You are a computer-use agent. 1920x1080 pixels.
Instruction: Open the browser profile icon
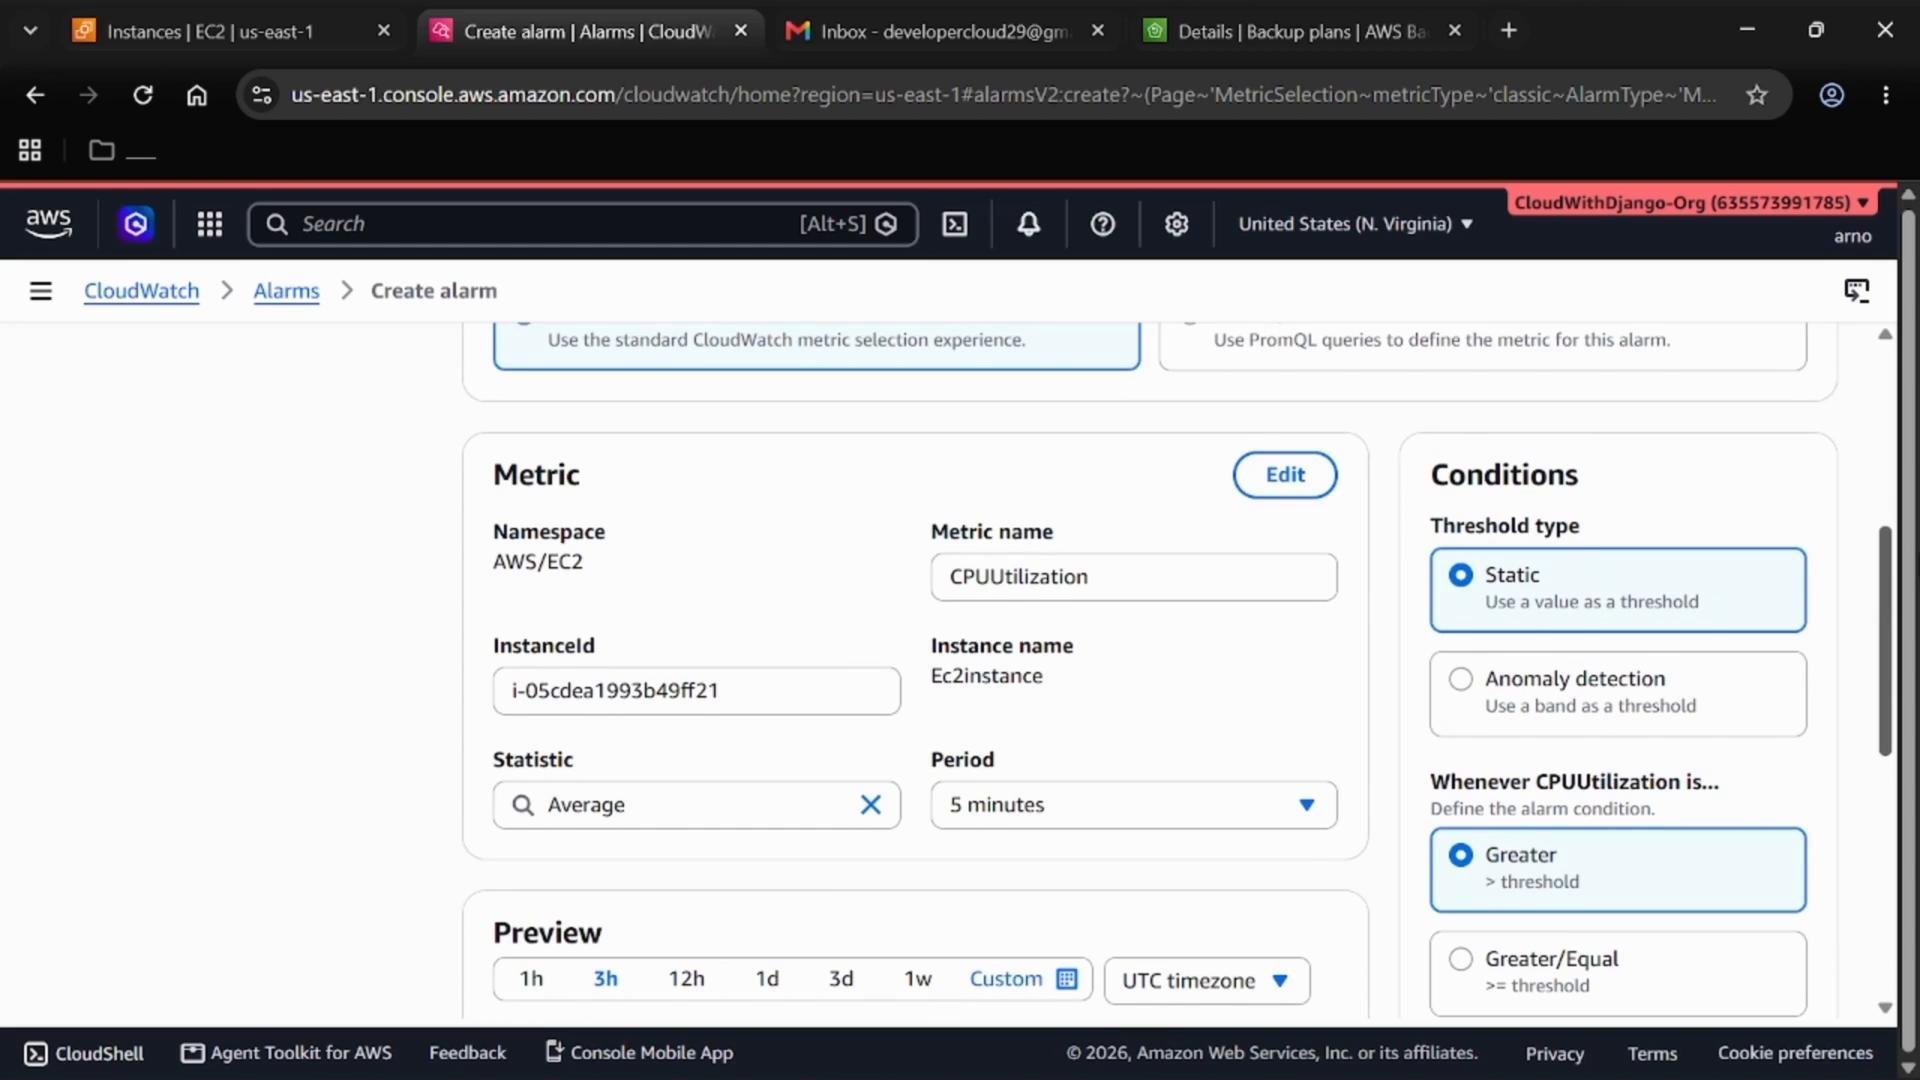coord(1831,95)
